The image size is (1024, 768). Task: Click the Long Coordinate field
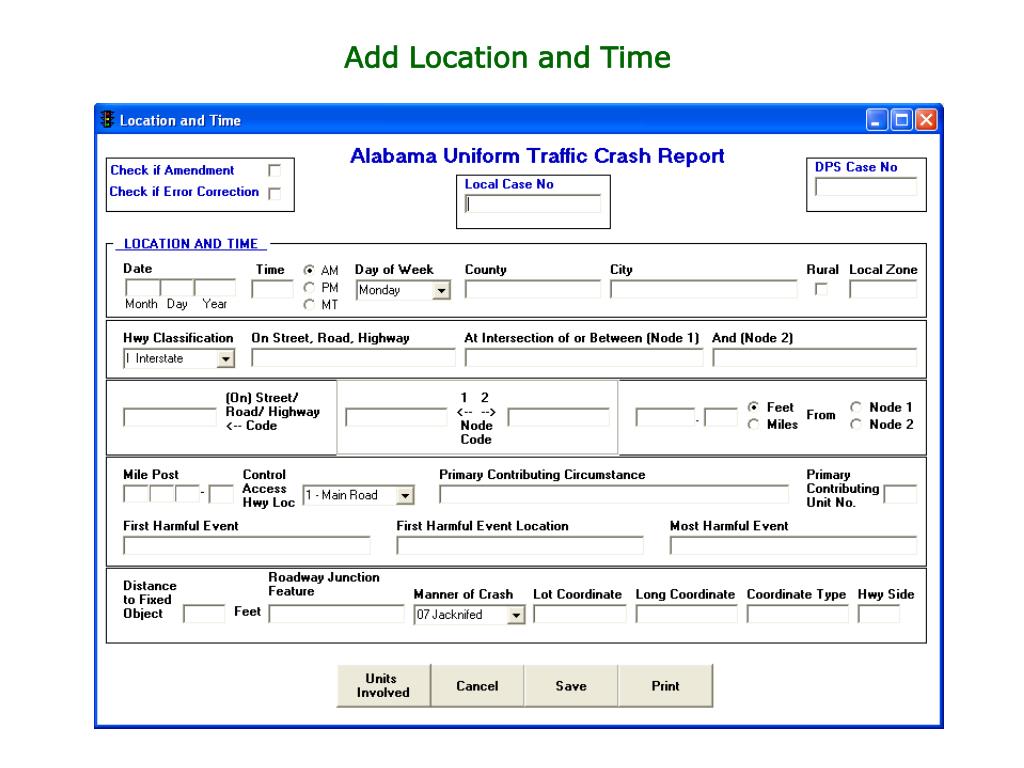pyautogui.click(x=686, y=614)
